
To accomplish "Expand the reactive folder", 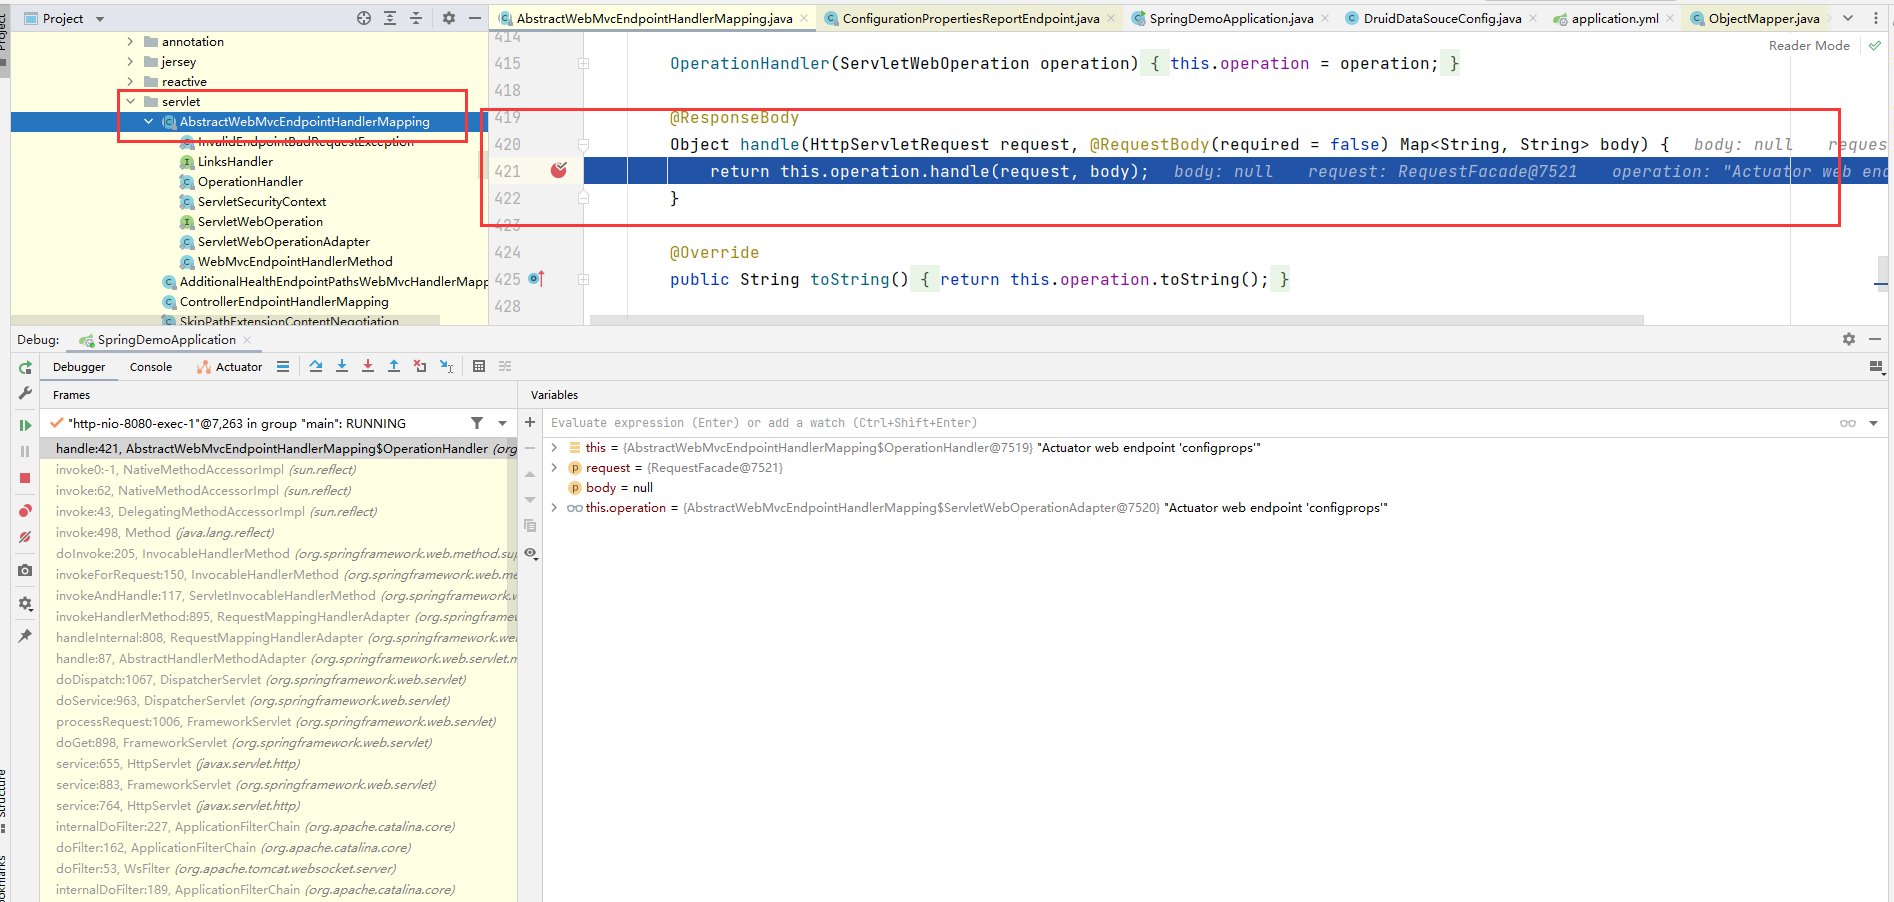I will click(x=130, y=82).
